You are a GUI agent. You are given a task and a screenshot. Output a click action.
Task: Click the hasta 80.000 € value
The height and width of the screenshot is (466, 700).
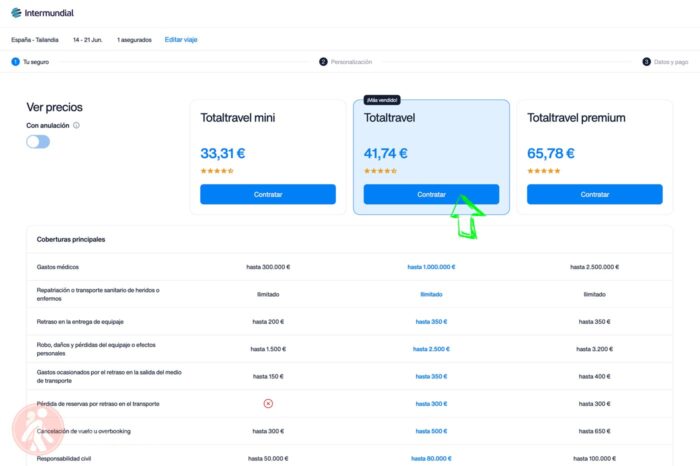click(x=431, y=458)
